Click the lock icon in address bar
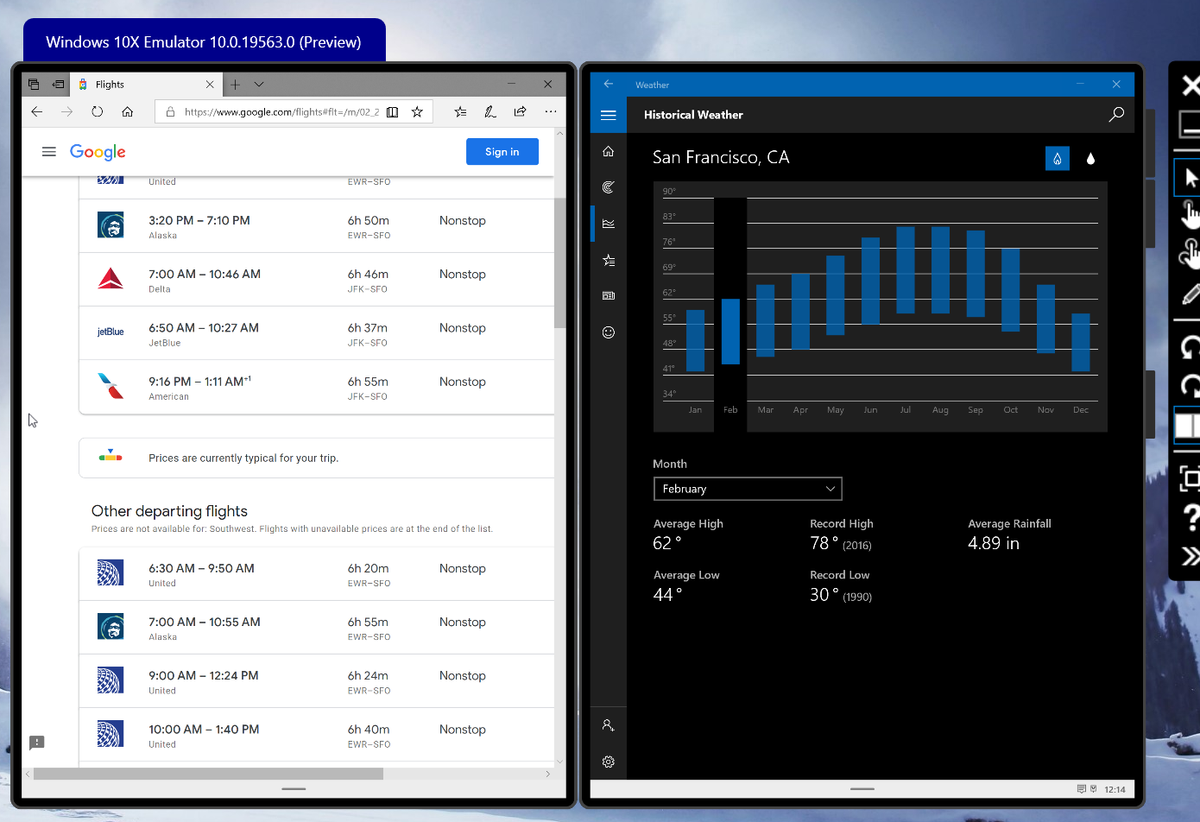Screen dimensions: 1200x822 pos(170,112)
